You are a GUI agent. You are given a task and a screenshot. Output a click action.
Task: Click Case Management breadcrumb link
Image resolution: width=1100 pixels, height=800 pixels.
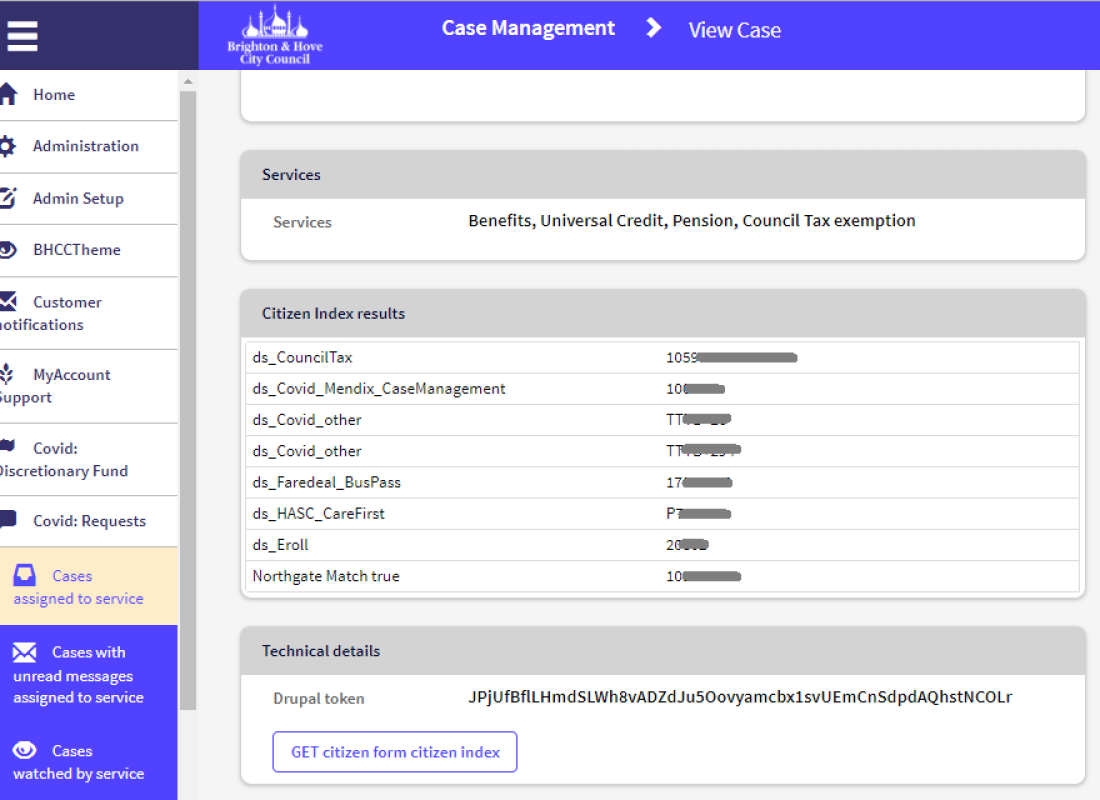528,28
